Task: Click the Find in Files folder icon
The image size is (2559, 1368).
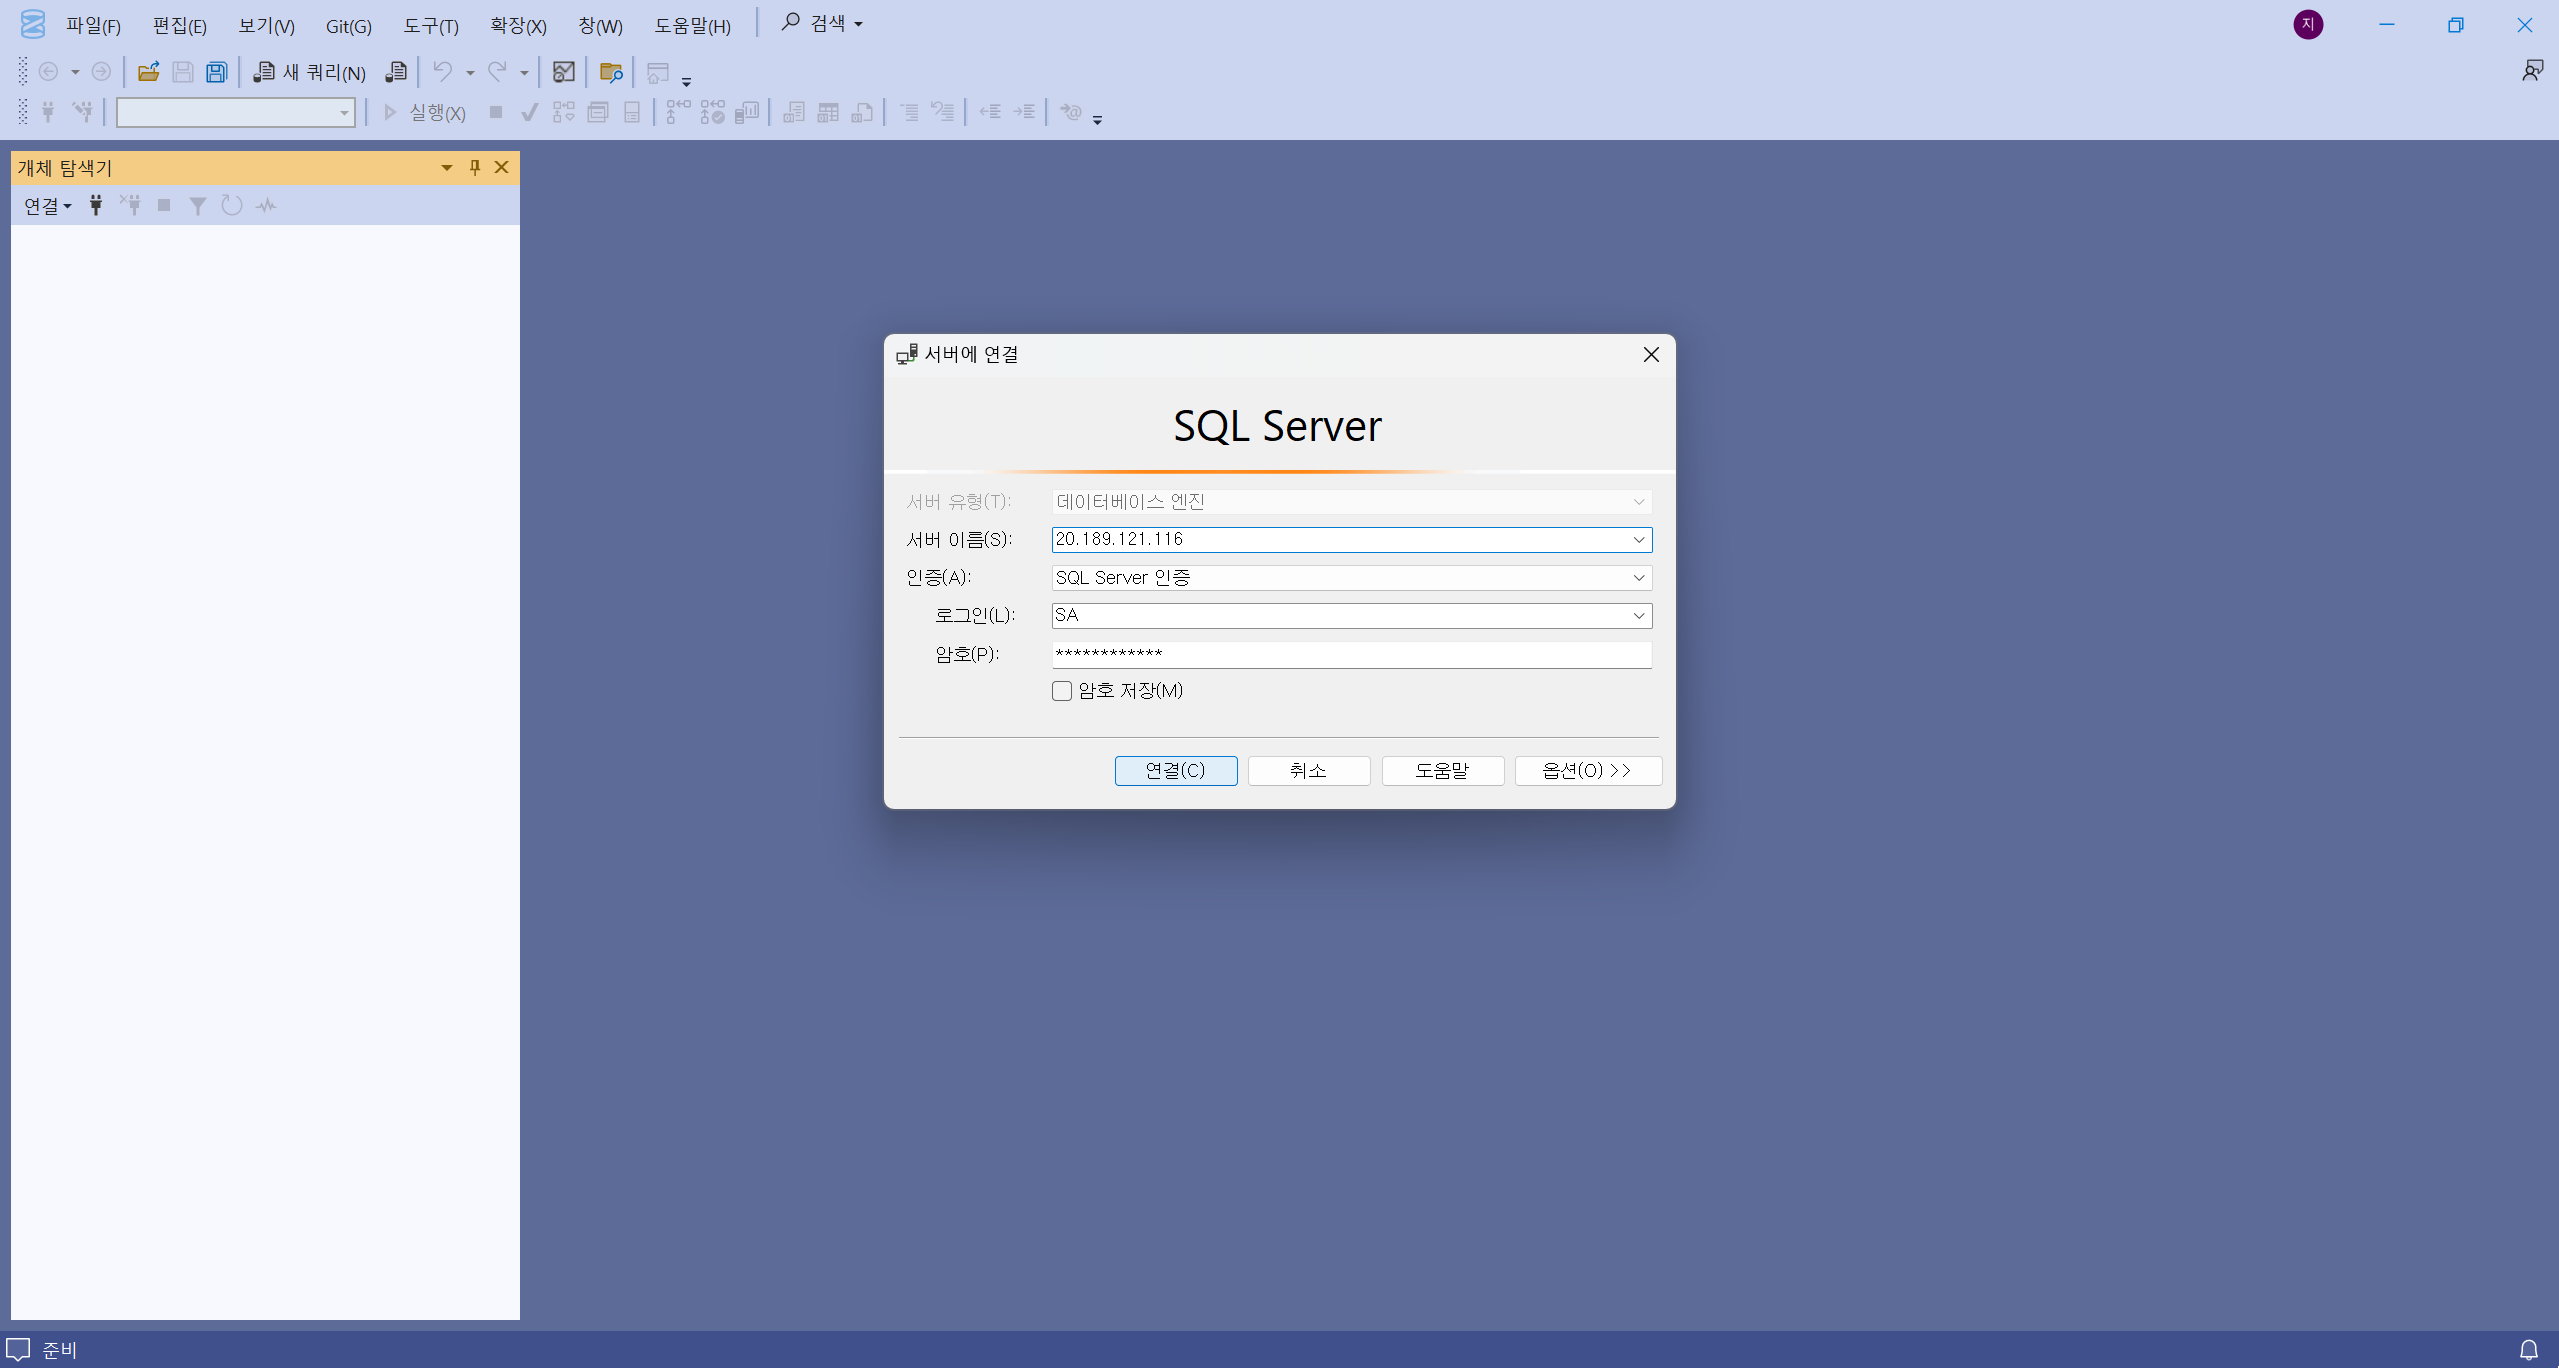Action: (610, 72)
